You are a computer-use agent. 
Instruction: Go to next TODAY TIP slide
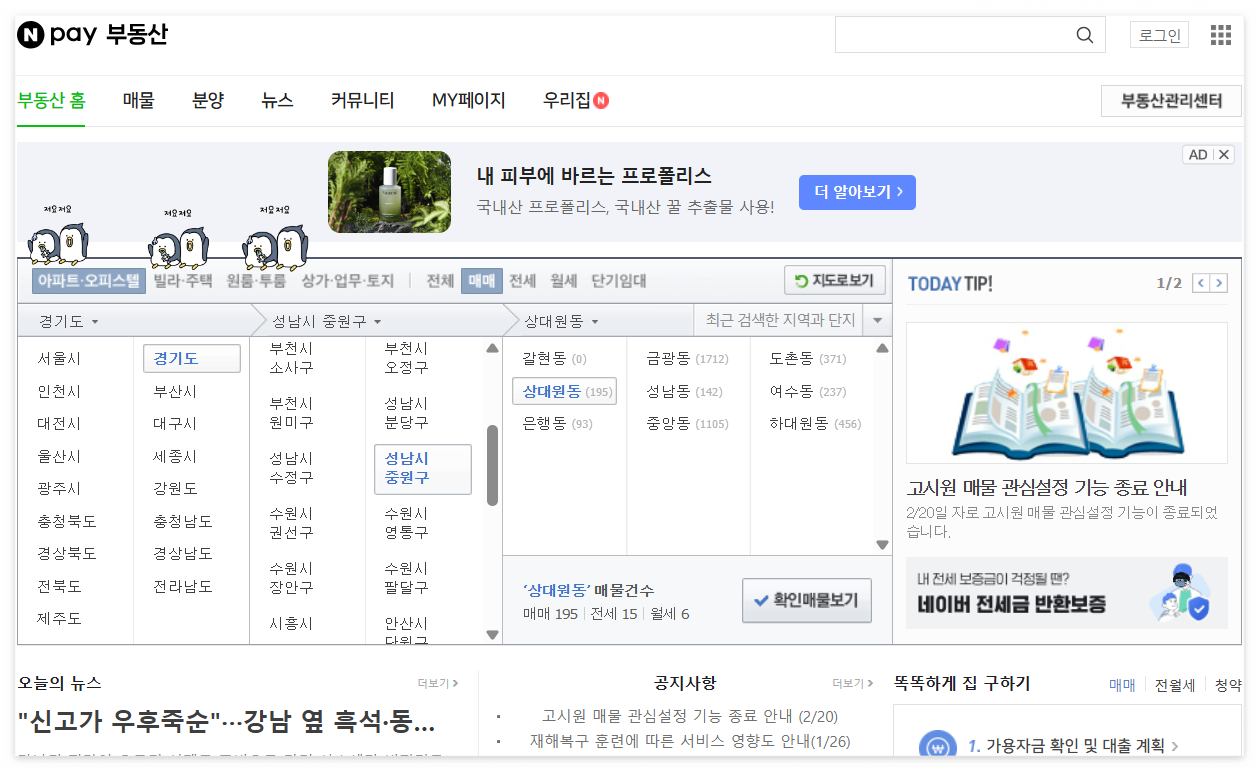pos(1218,283)
